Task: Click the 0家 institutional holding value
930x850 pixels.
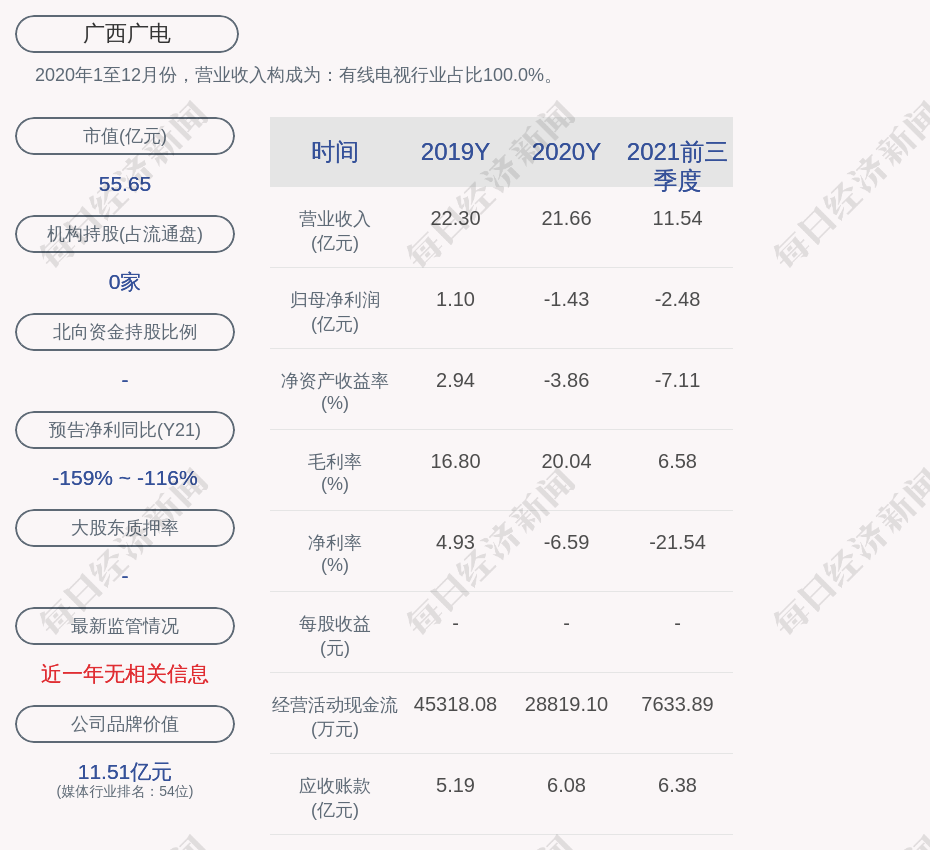Action: point(125,282)
